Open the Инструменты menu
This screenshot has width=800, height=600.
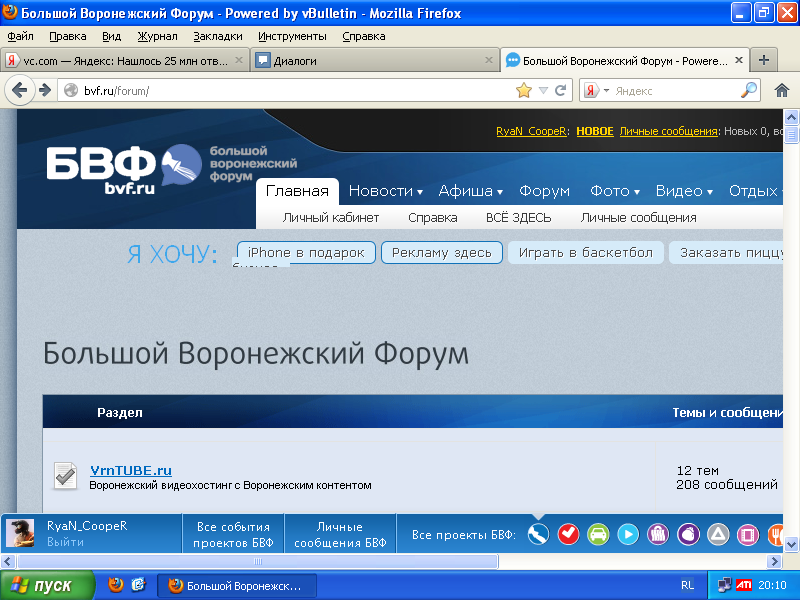292,36
